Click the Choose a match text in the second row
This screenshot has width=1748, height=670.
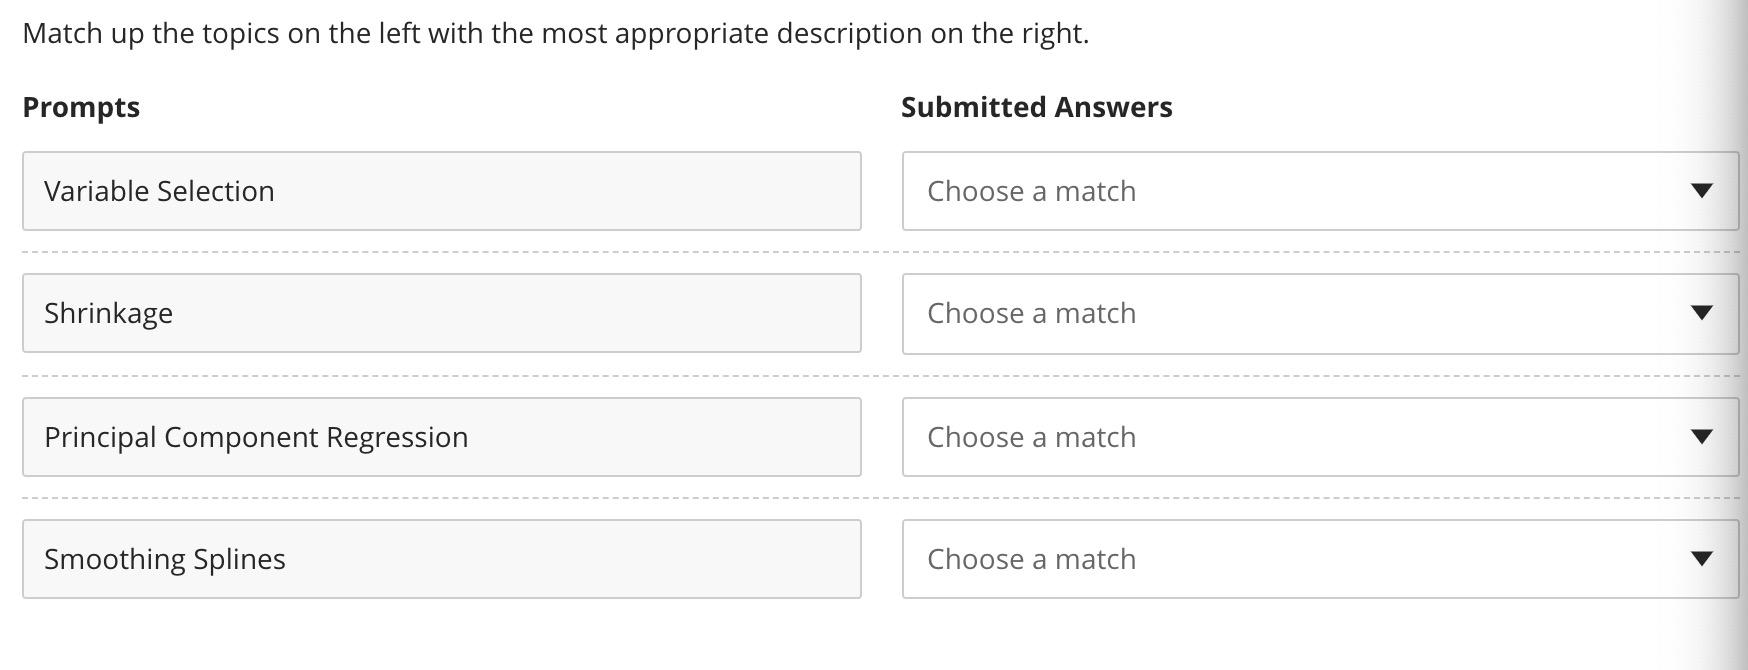pos(1030,313)
